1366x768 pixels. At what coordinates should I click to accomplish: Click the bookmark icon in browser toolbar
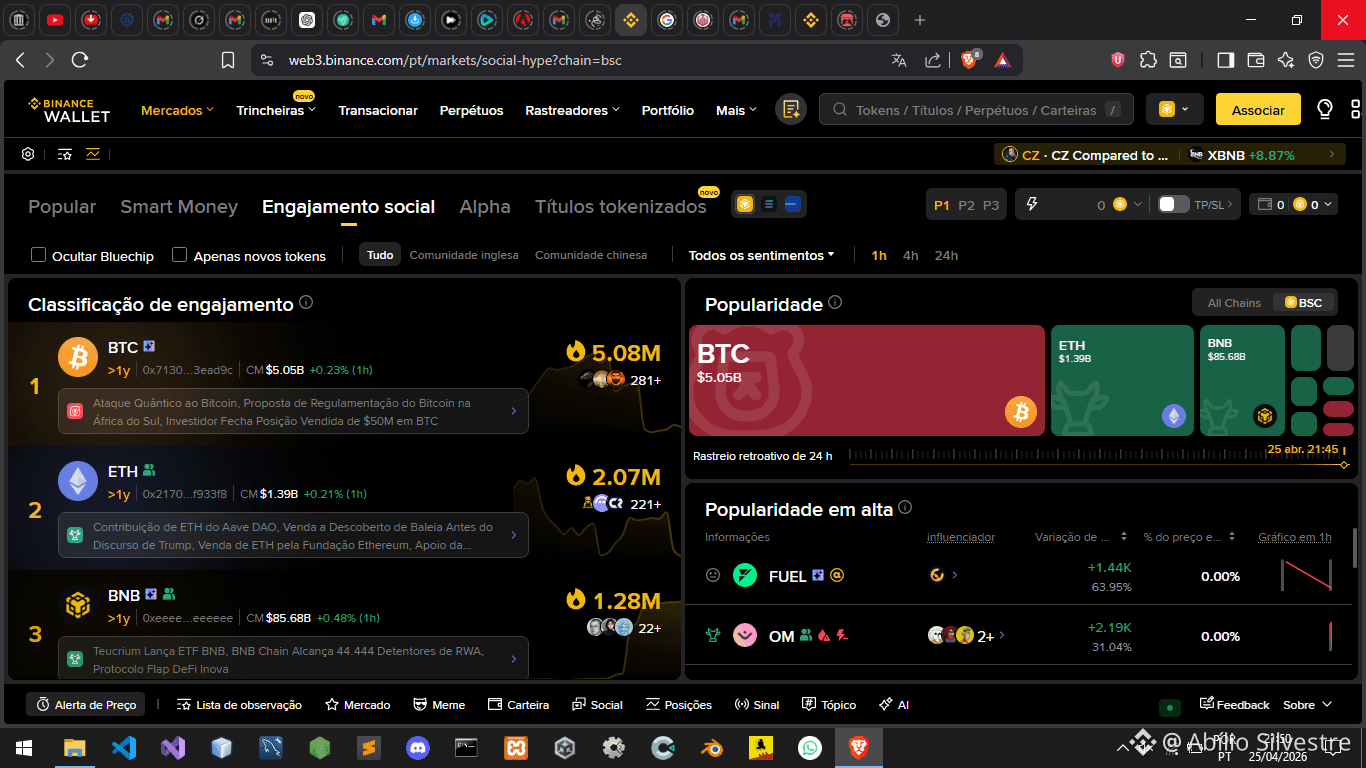click(x=228, y=60)
